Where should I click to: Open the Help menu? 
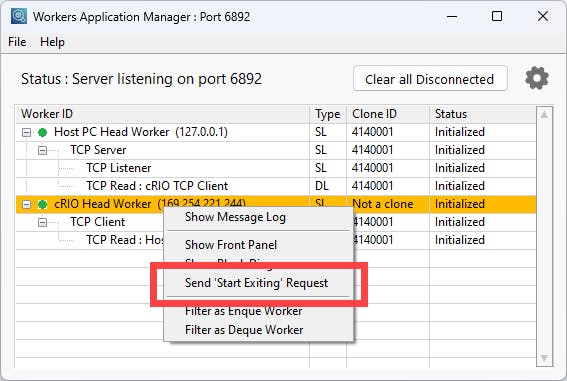point(52,42)
